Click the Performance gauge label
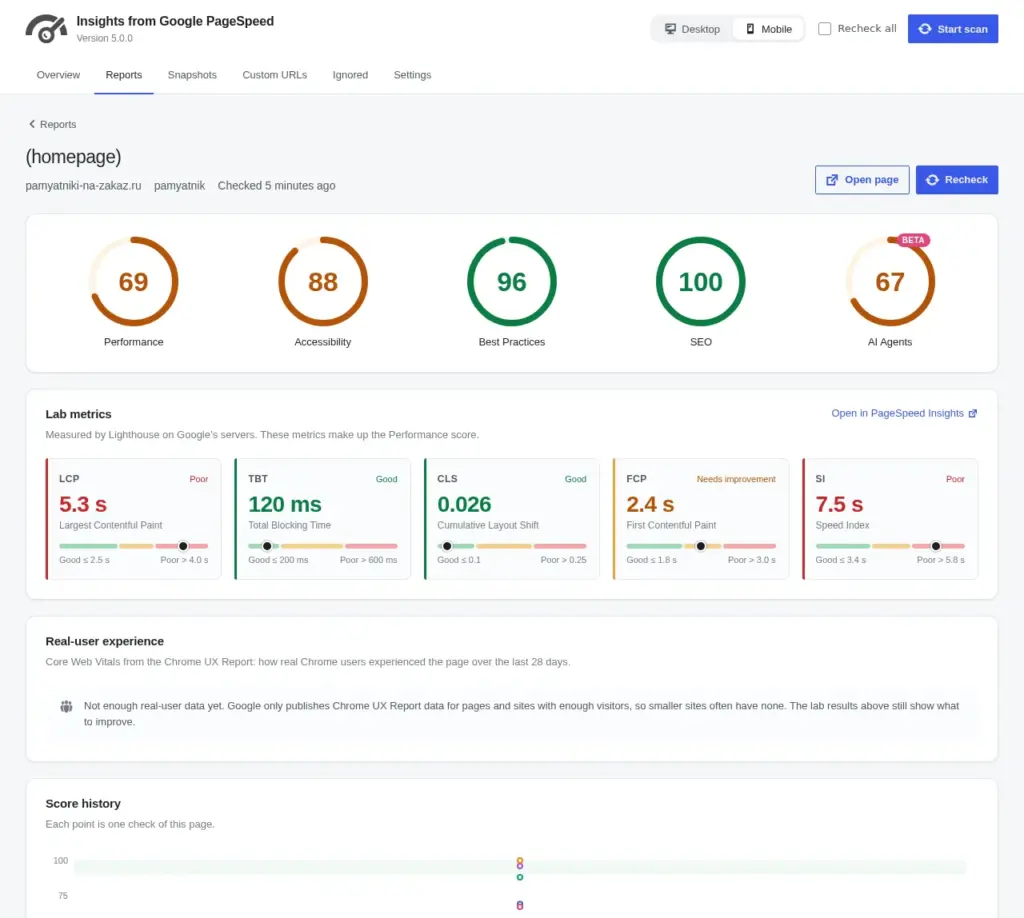The image size is (1024, 918). point(133,341)
